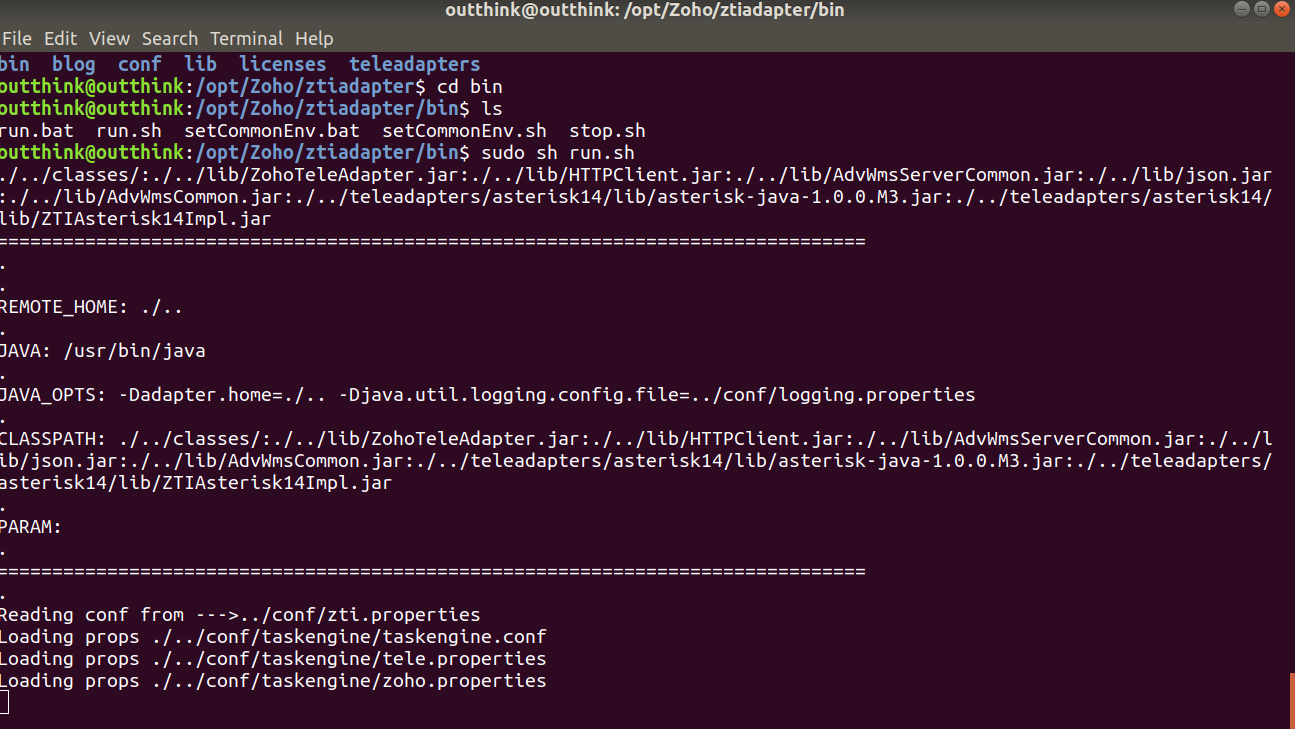The width and height of the screenshot is (1295, 729).
Task: Click the '-Djava.util.logging.config.file=../conf/logging.properties' option
Action: (657, 395)
